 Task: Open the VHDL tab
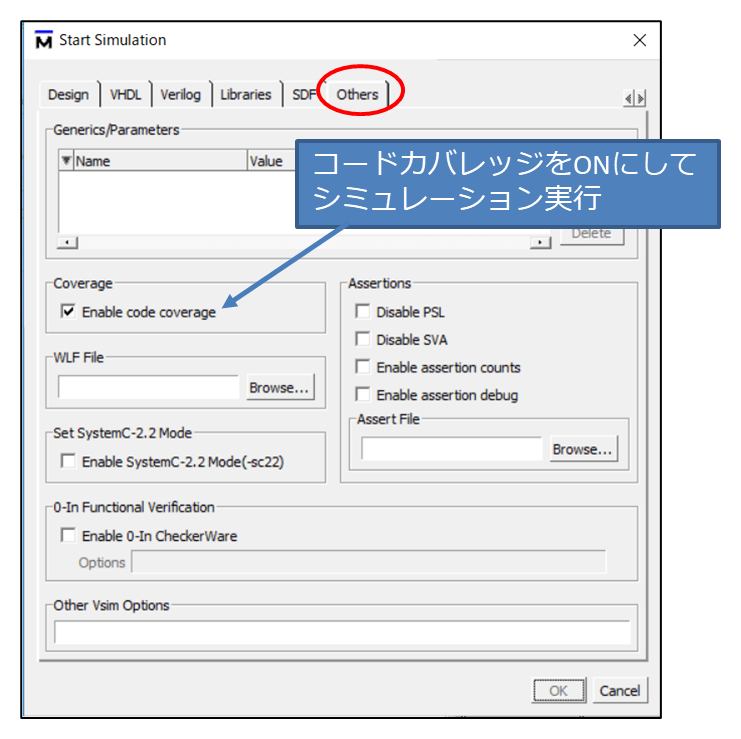pos(126,95)
